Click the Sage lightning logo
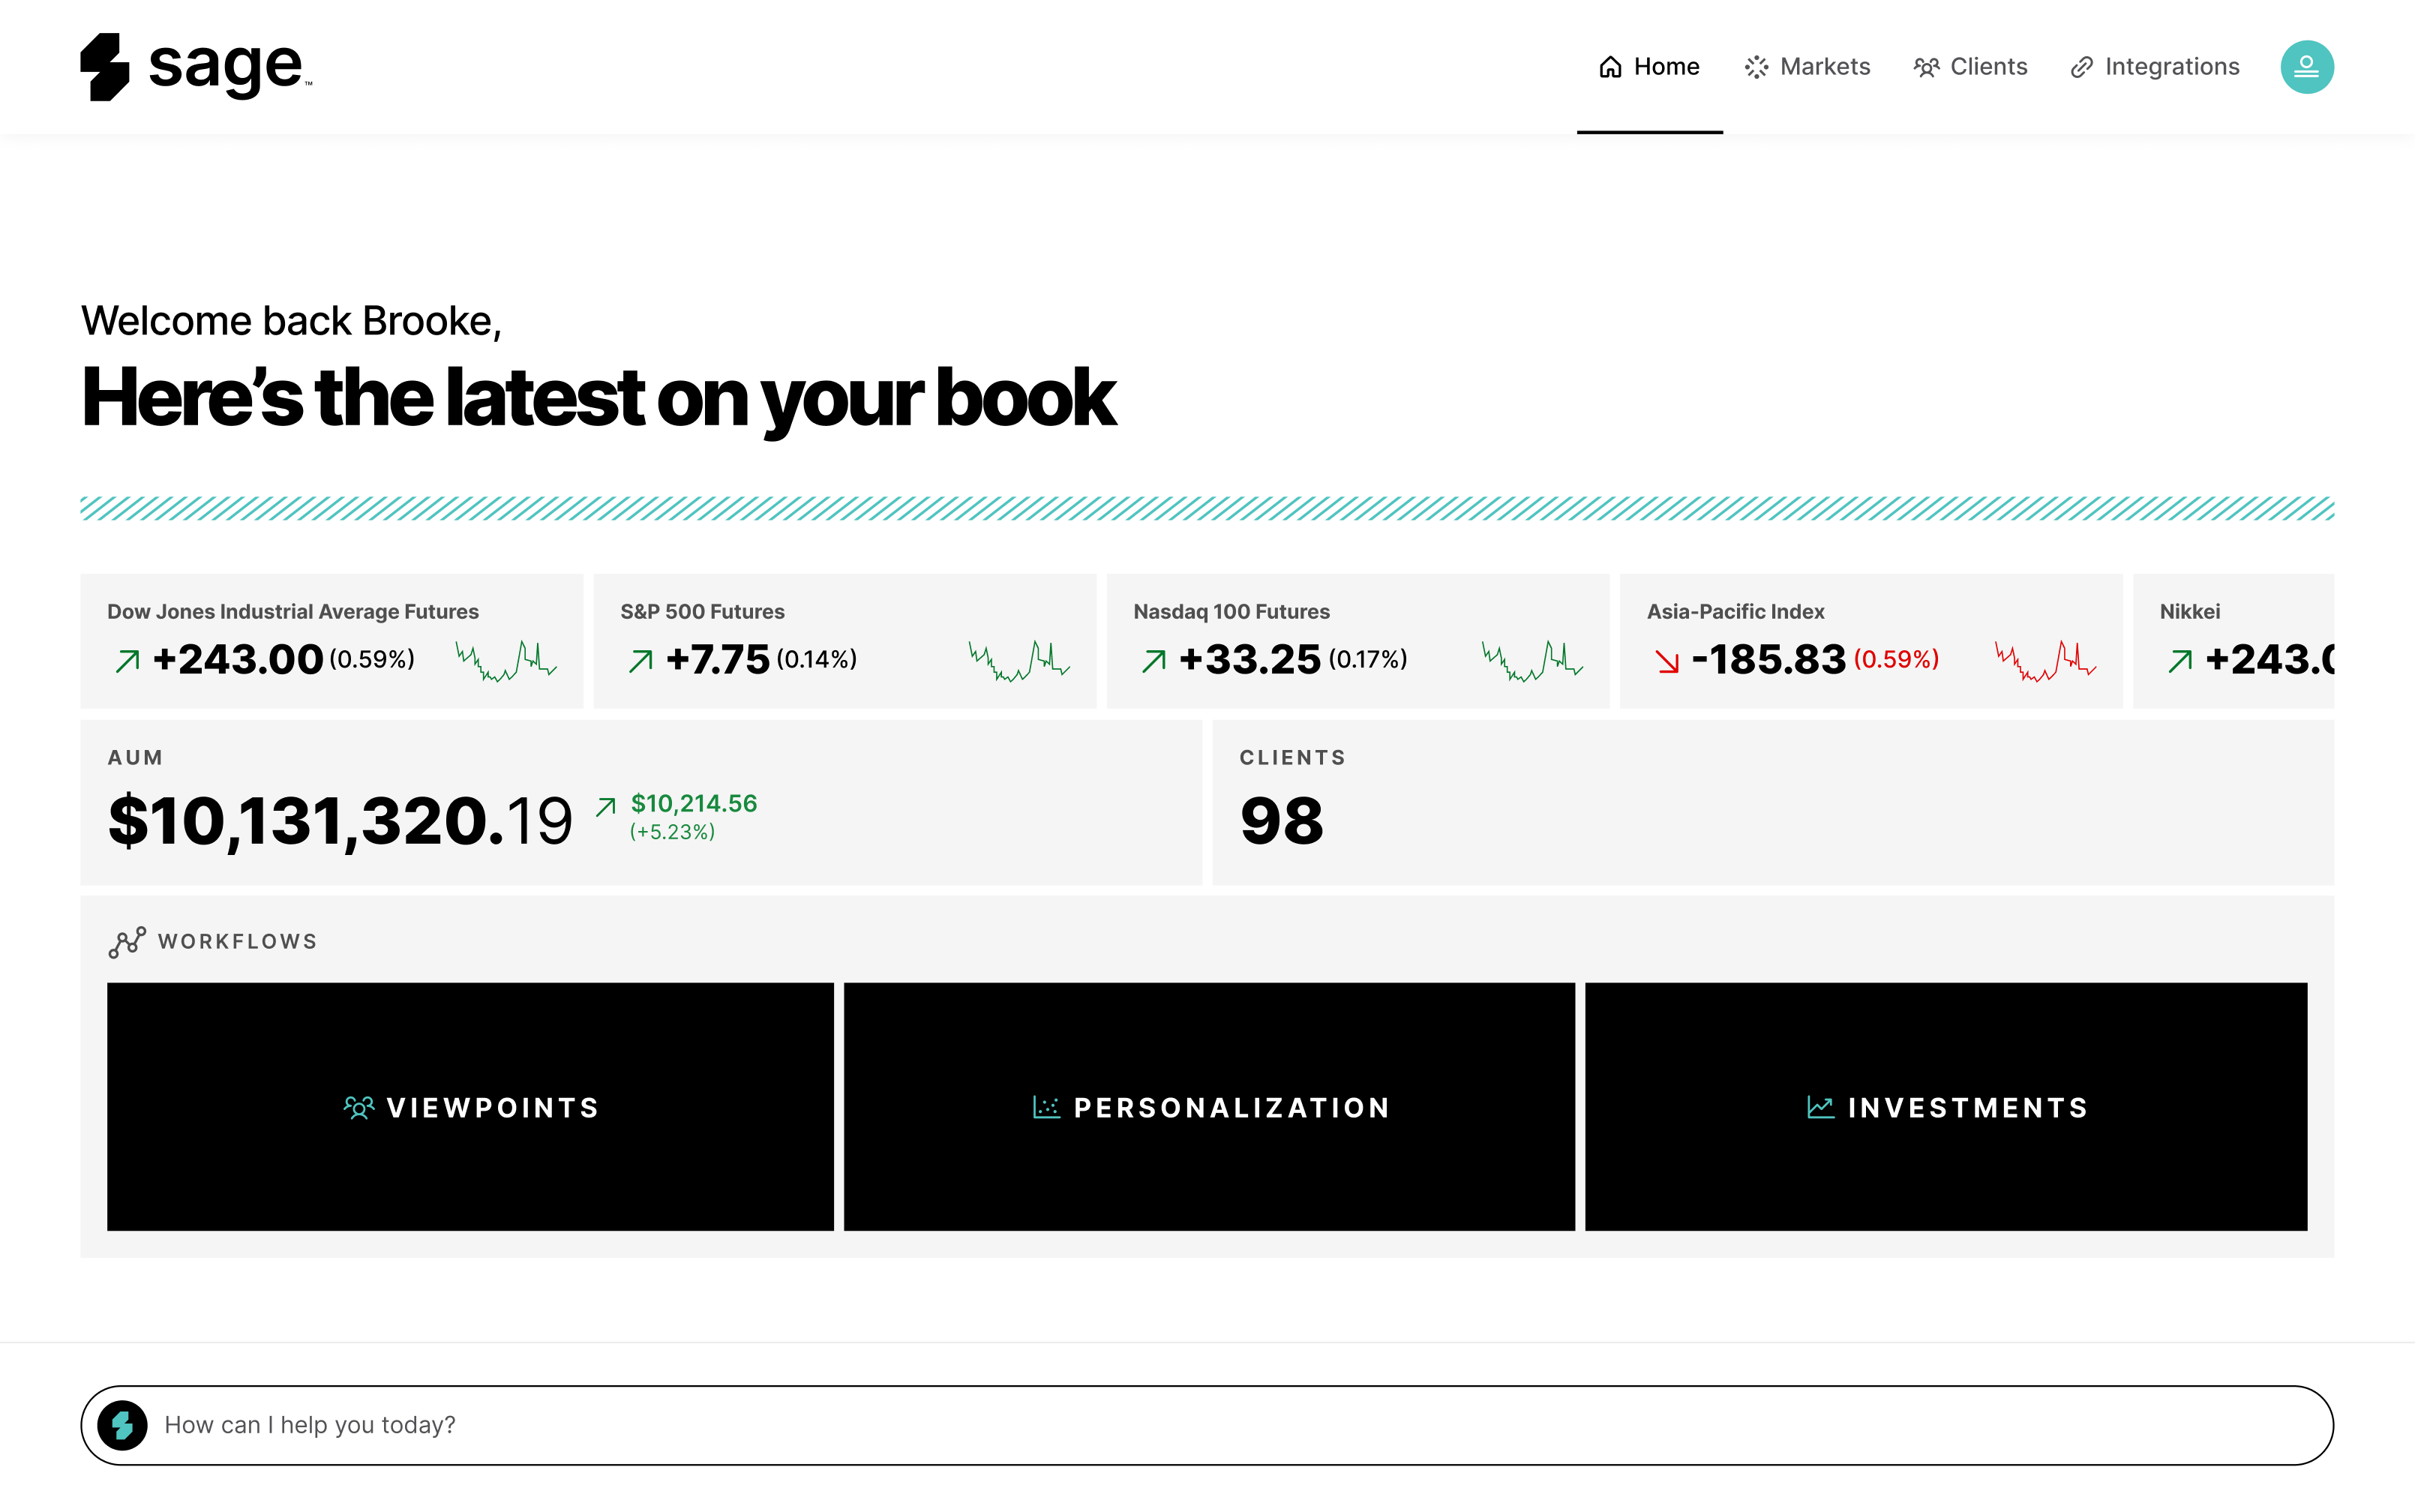Image resolution: width=2421 pixels, height=1512 pixels. coord(105,66)
